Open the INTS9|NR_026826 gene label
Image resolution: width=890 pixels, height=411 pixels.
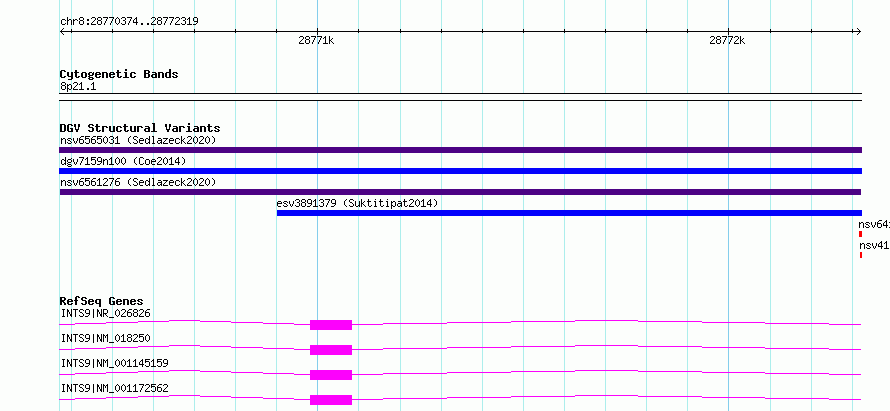click(106, 313)
